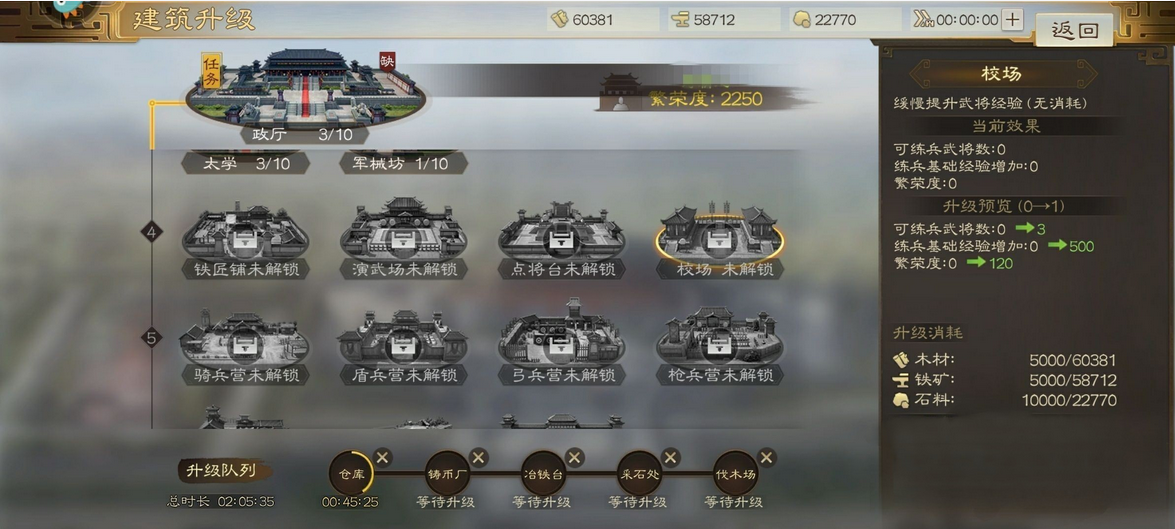Image resolution: width=1175 pixels, height=529 pixels.
Task: Open the 军械坊 1/10 building tab
Action: click(403, 163)
